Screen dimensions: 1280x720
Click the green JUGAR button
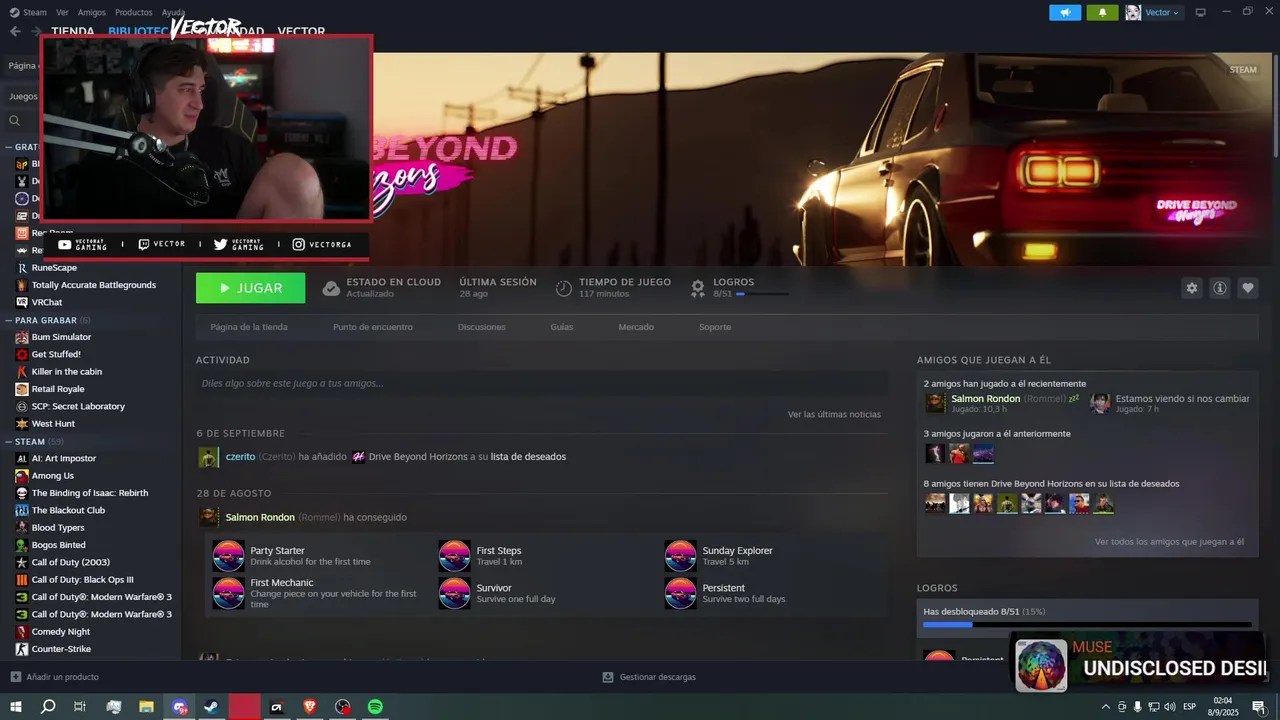251,288
